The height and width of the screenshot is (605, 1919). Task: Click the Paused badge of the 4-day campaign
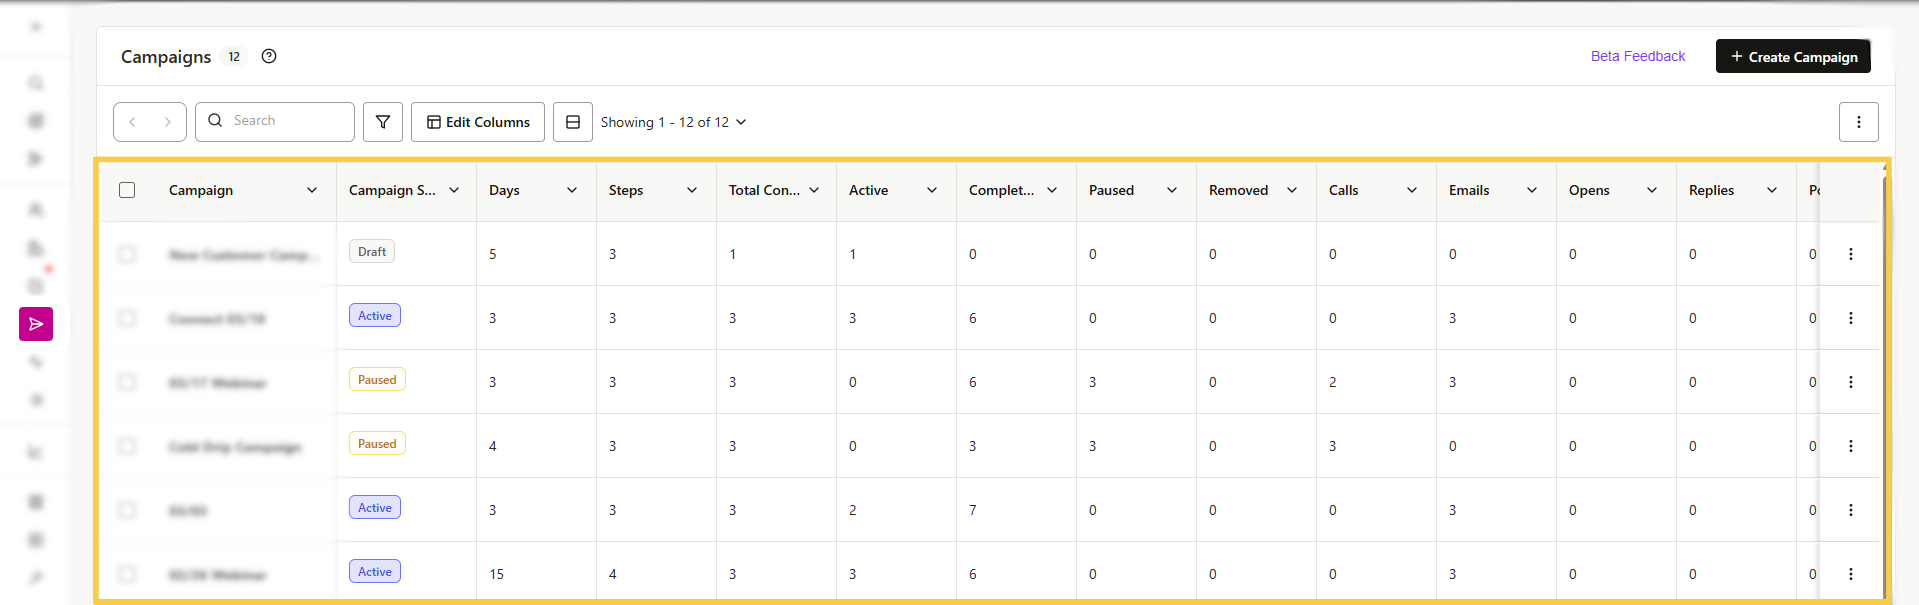[377, 444]
